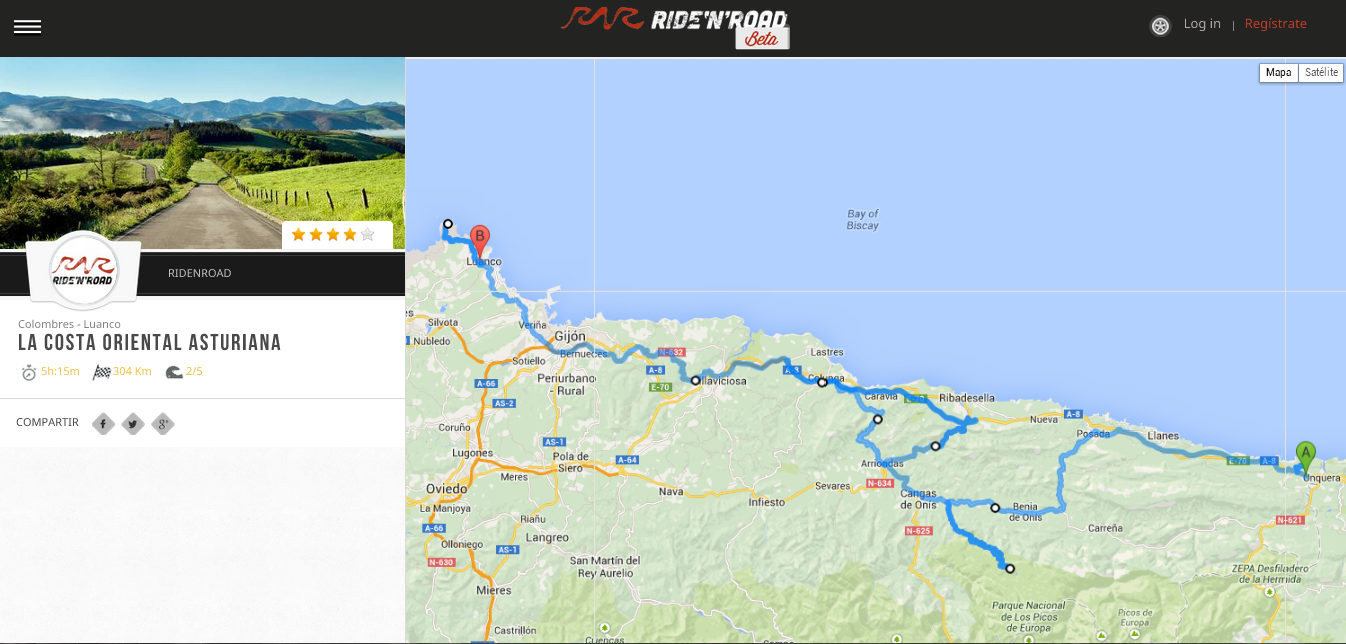
Task: Open the RIDENROAD author tab
Action: (200, 273)
